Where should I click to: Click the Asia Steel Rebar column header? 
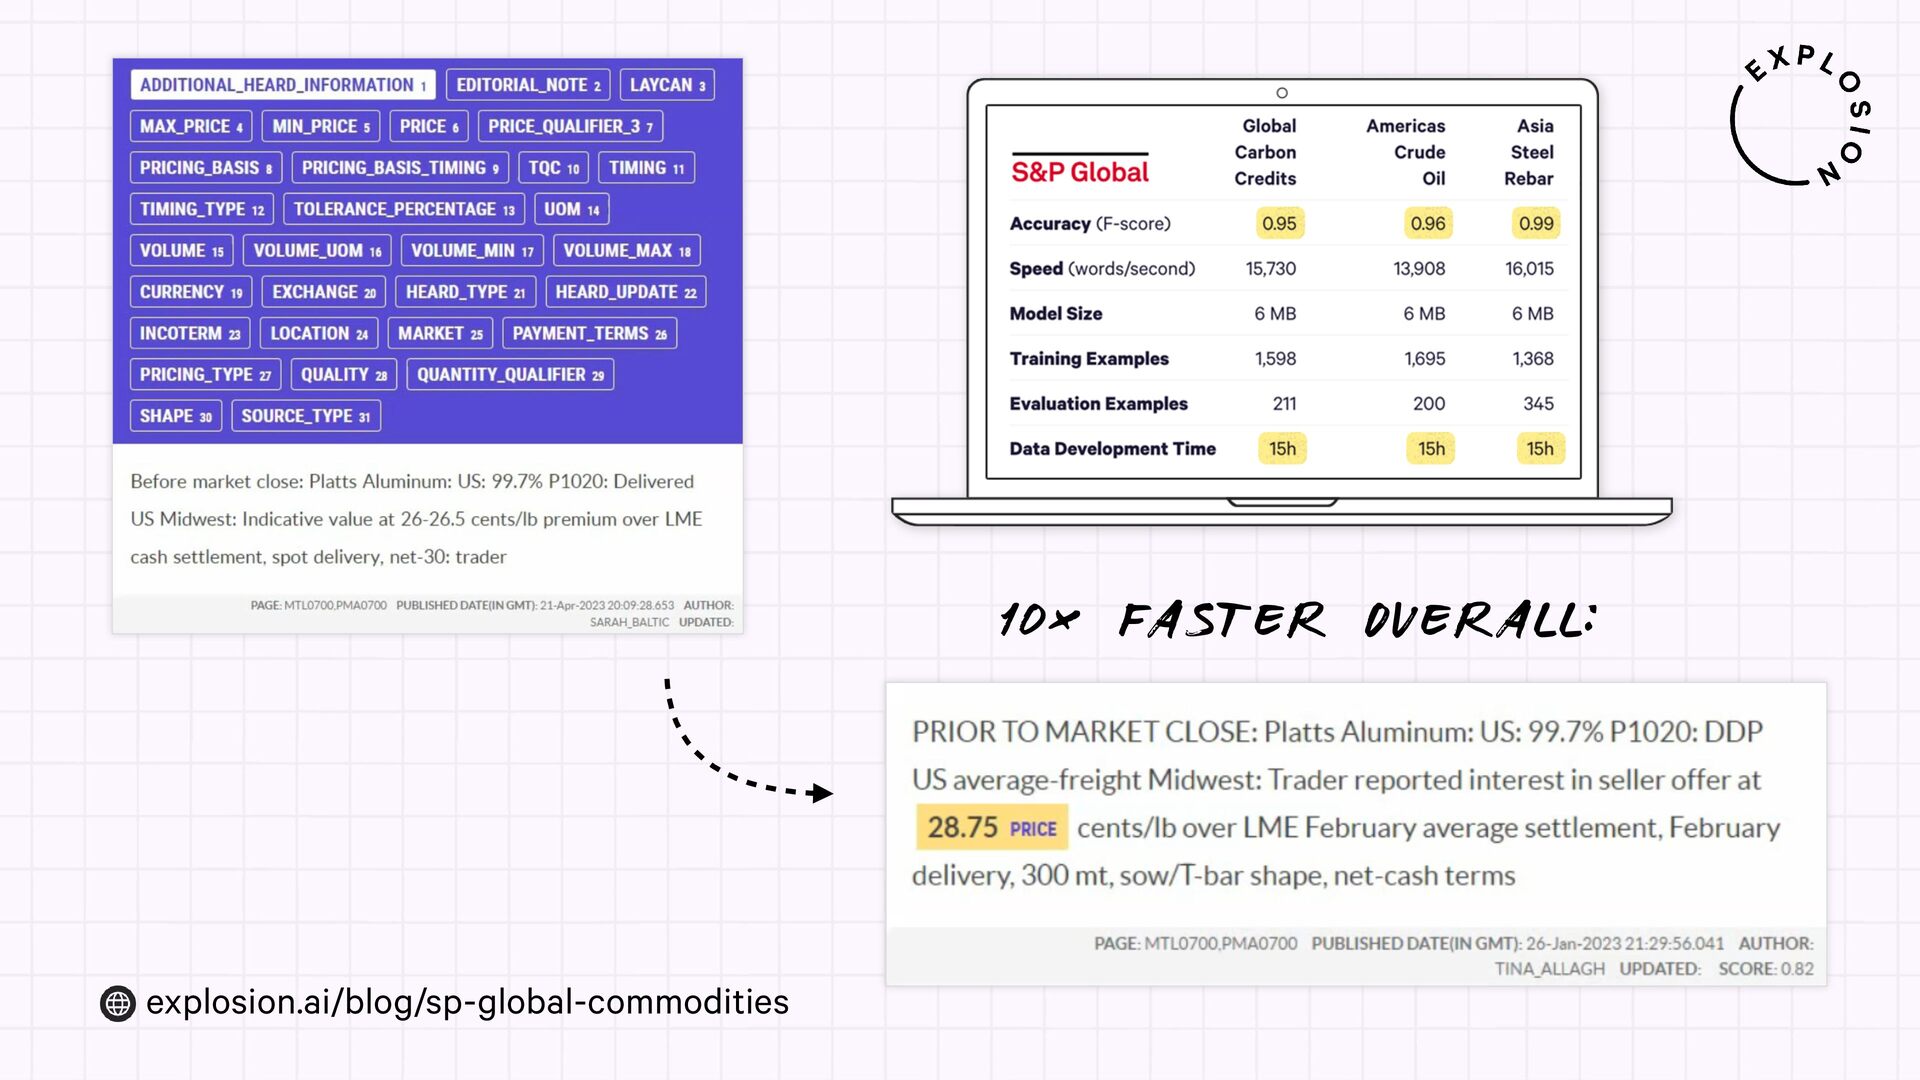click(1529, 152)
